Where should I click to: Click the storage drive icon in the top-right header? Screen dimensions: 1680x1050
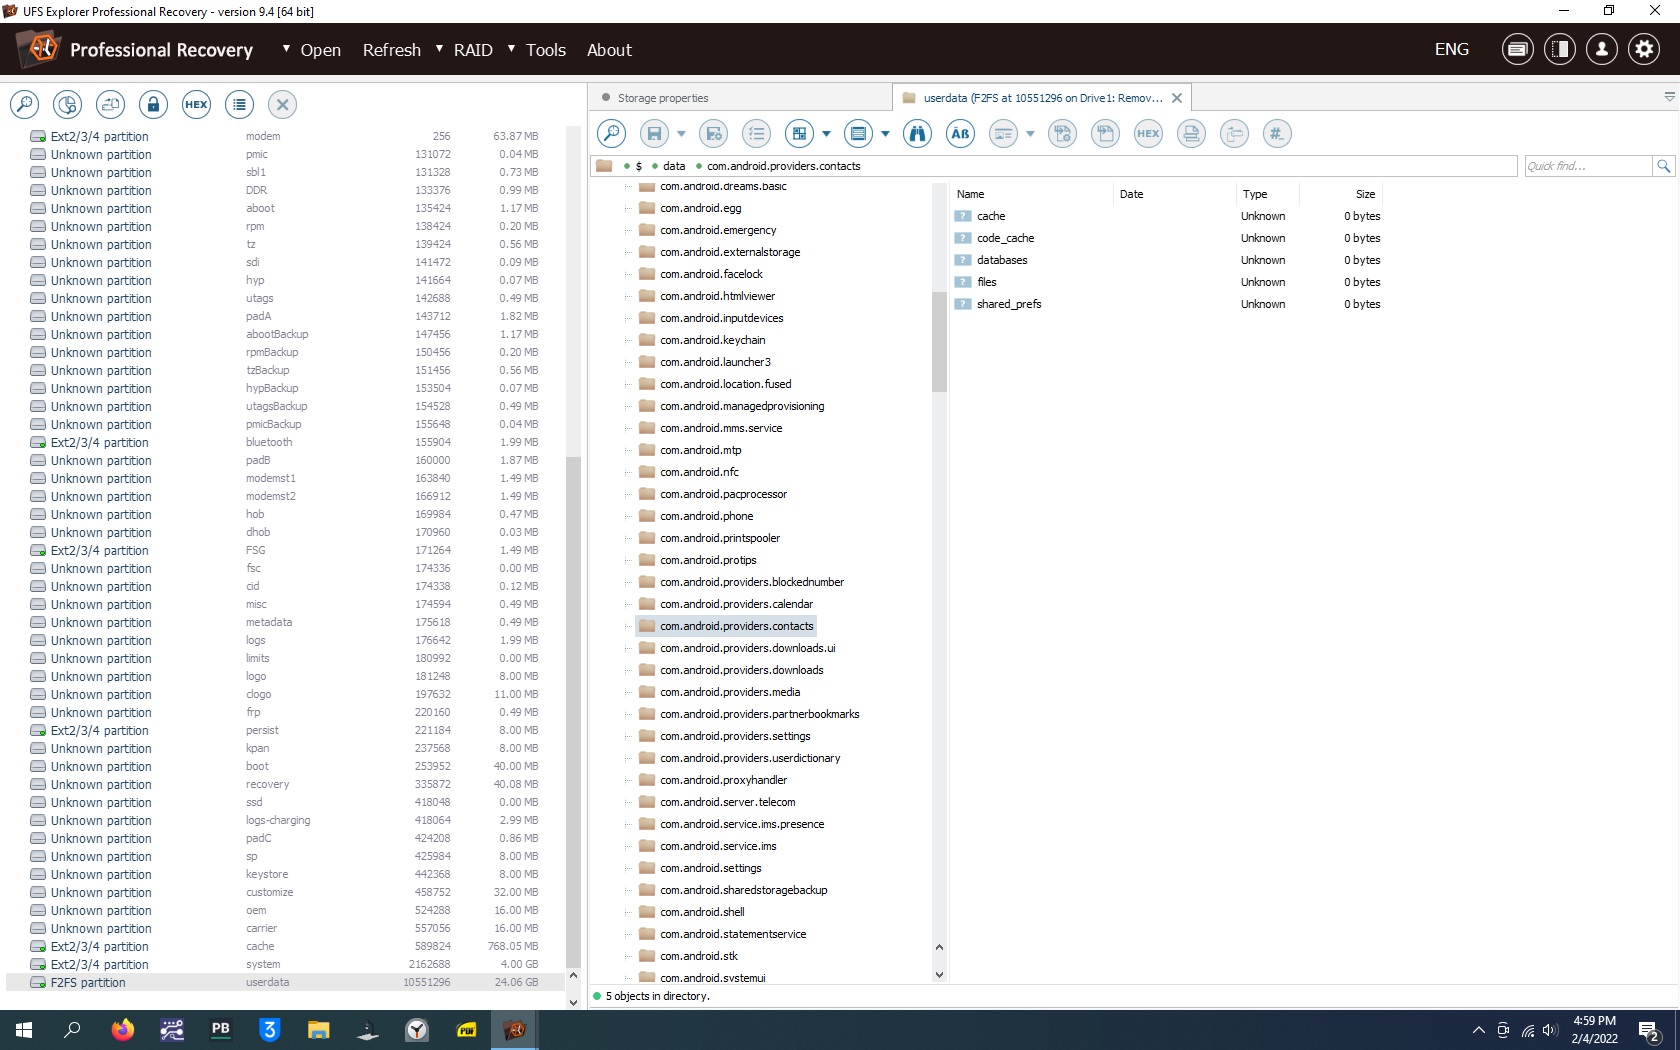coord(1518,49)
